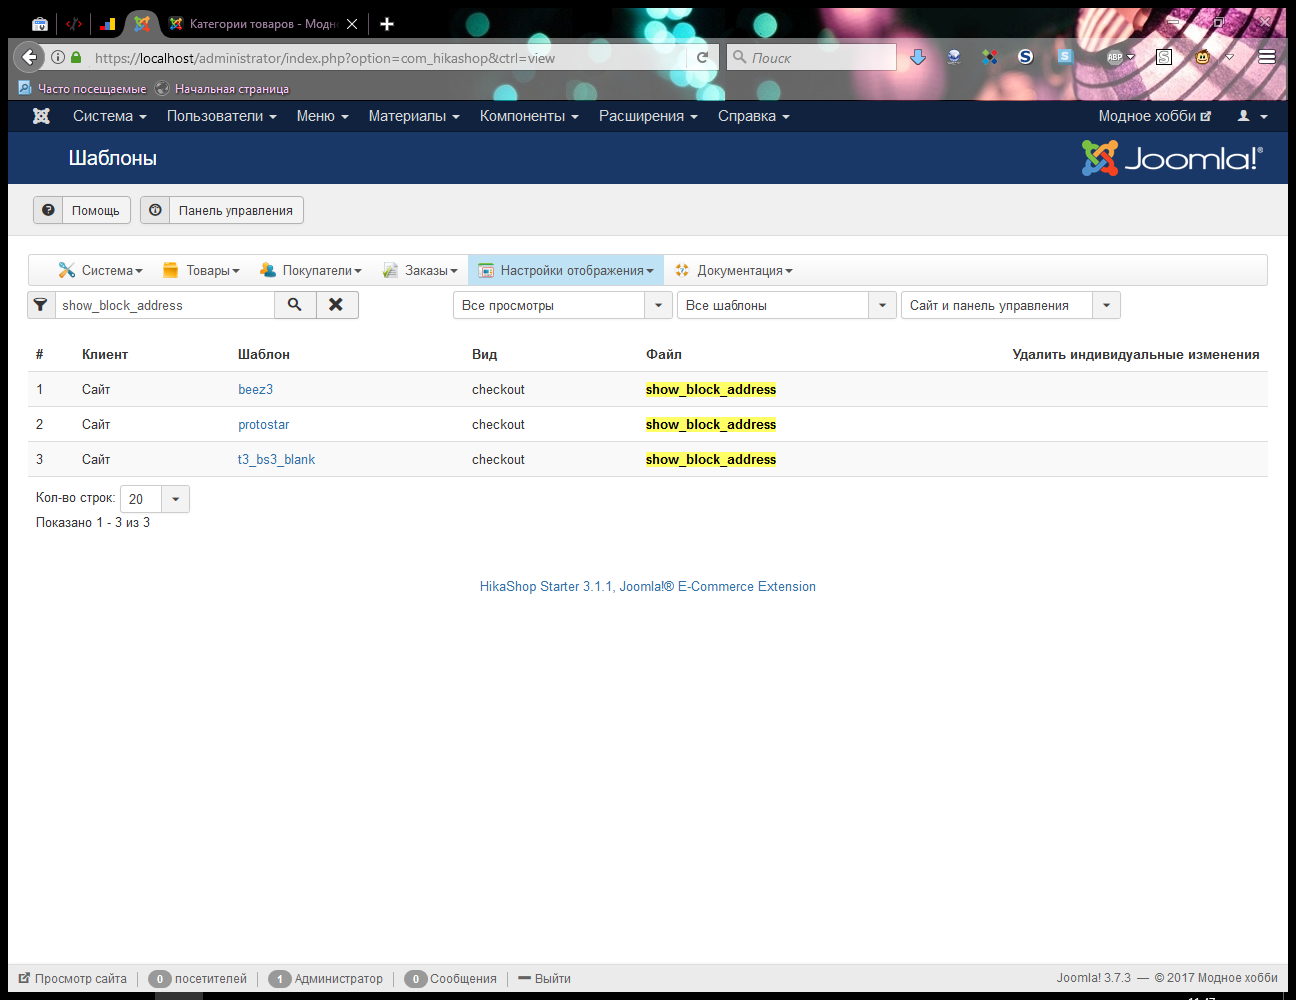Click the HikaShop Starter 3.1.1 footer link
1296x1000 pixels.
[648, 586]
